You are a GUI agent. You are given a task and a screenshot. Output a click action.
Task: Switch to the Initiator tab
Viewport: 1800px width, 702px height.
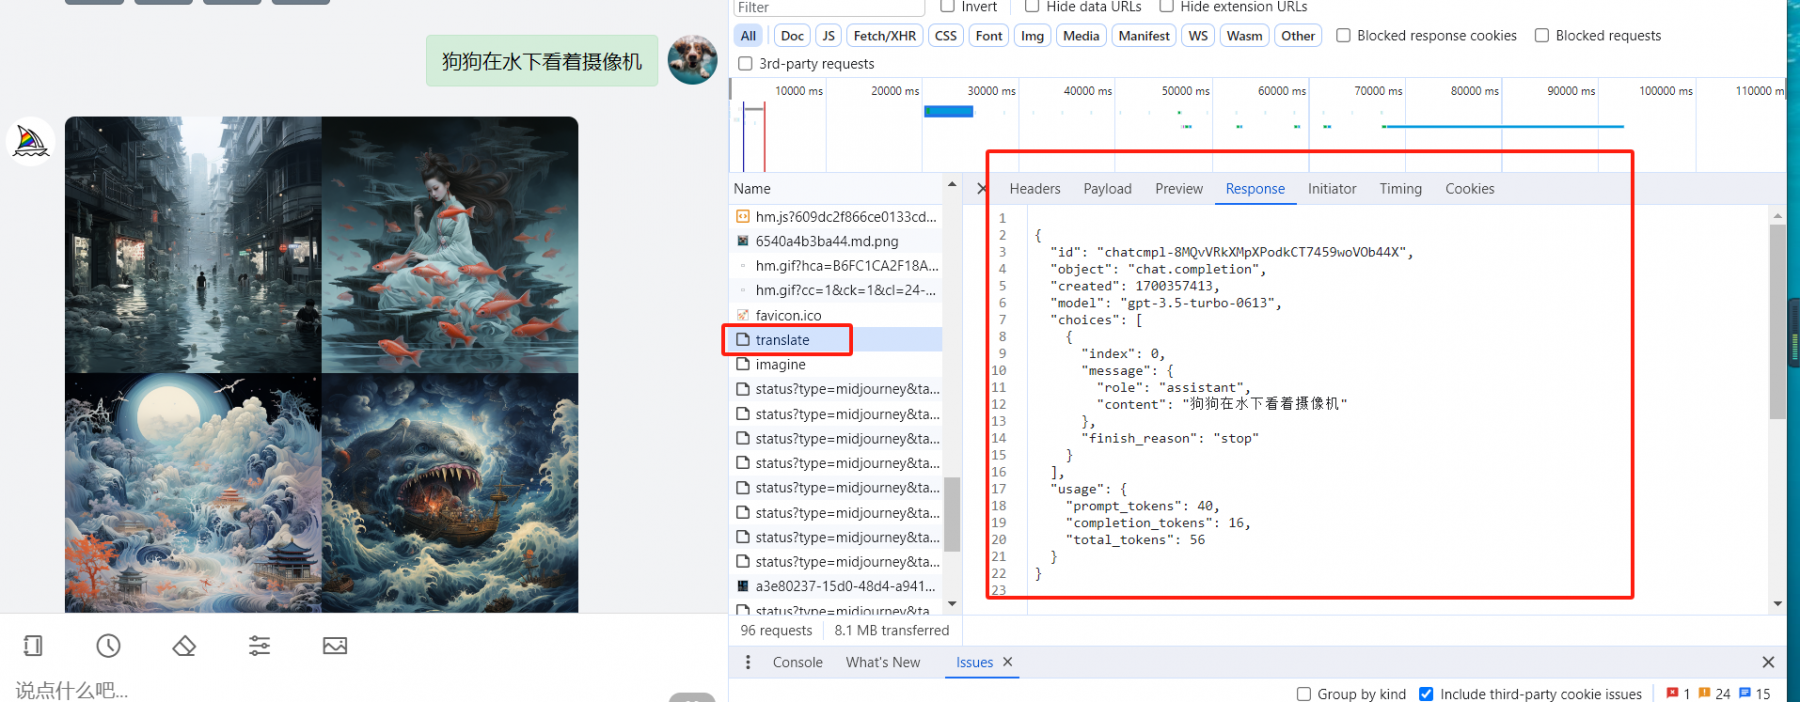point(1332,189)
